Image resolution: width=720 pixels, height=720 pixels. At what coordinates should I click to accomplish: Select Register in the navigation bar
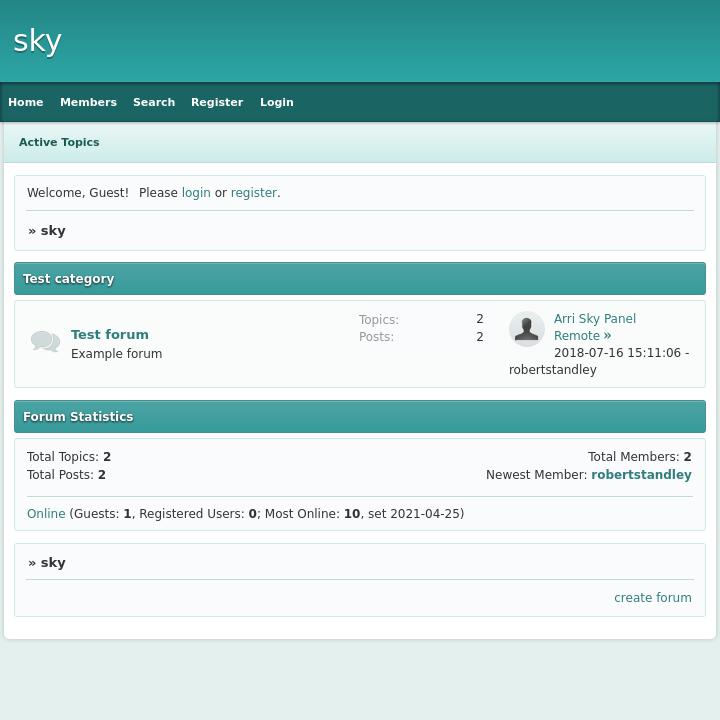point(217,102)
